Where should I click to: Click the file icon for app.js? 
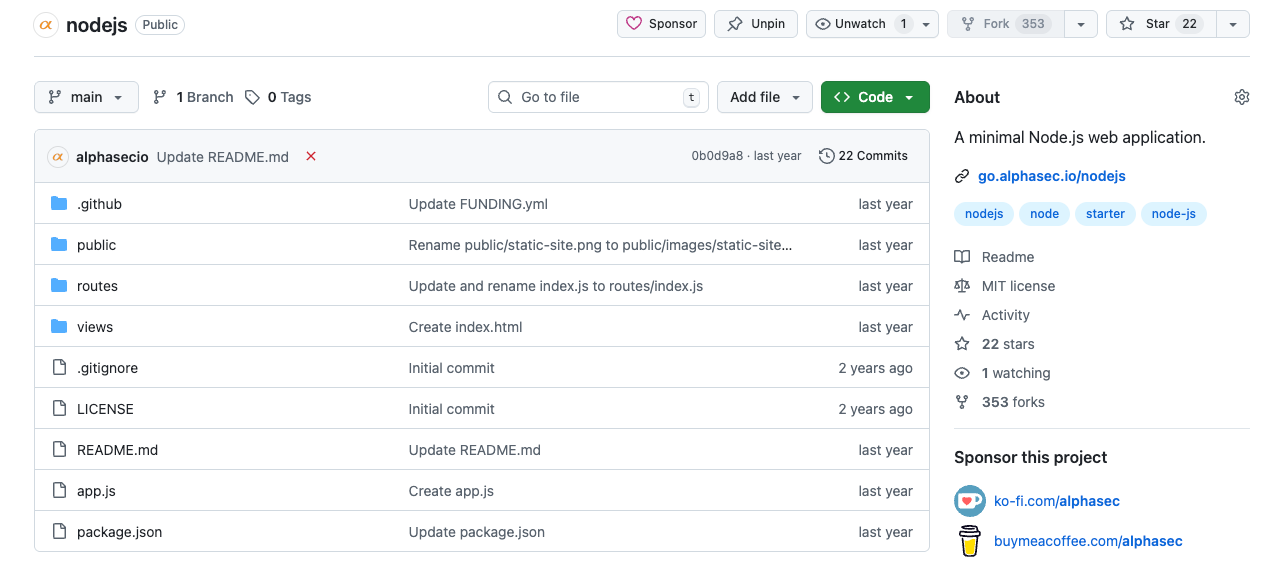tap(59, 491)
